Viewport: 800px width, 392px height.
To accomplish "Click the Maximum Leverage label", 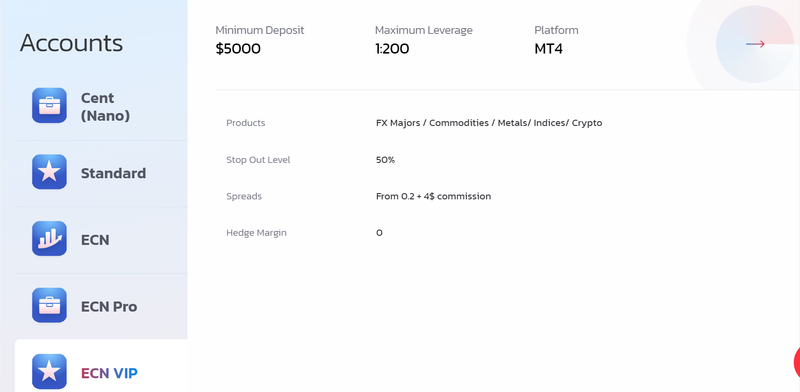I will click(423, 30).
